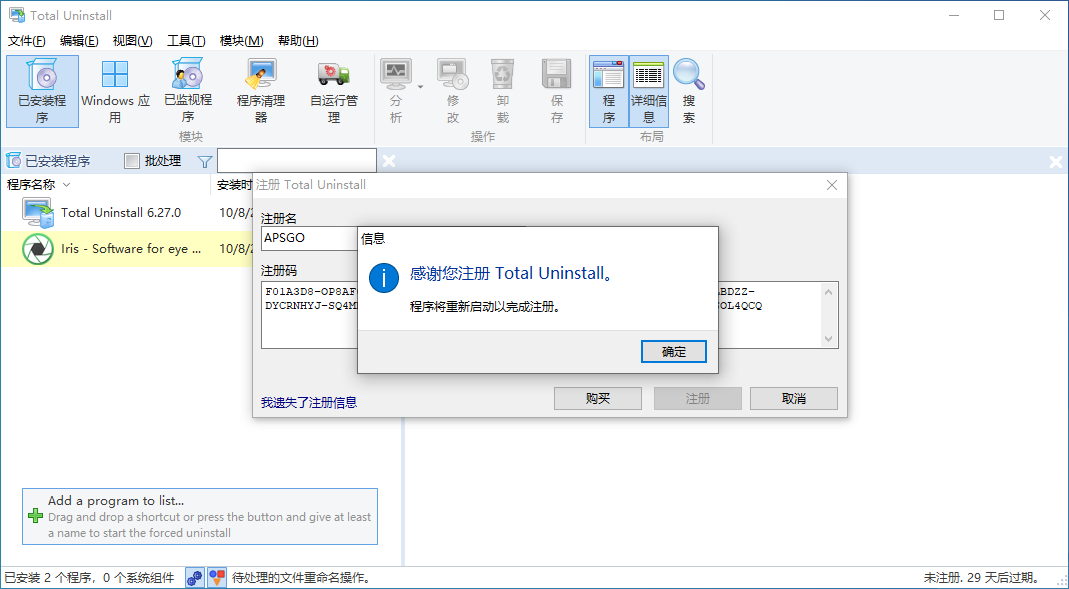Click the 安装时 column header
The height and width of the screenshot is (589, 1069).
pos(235,185)
